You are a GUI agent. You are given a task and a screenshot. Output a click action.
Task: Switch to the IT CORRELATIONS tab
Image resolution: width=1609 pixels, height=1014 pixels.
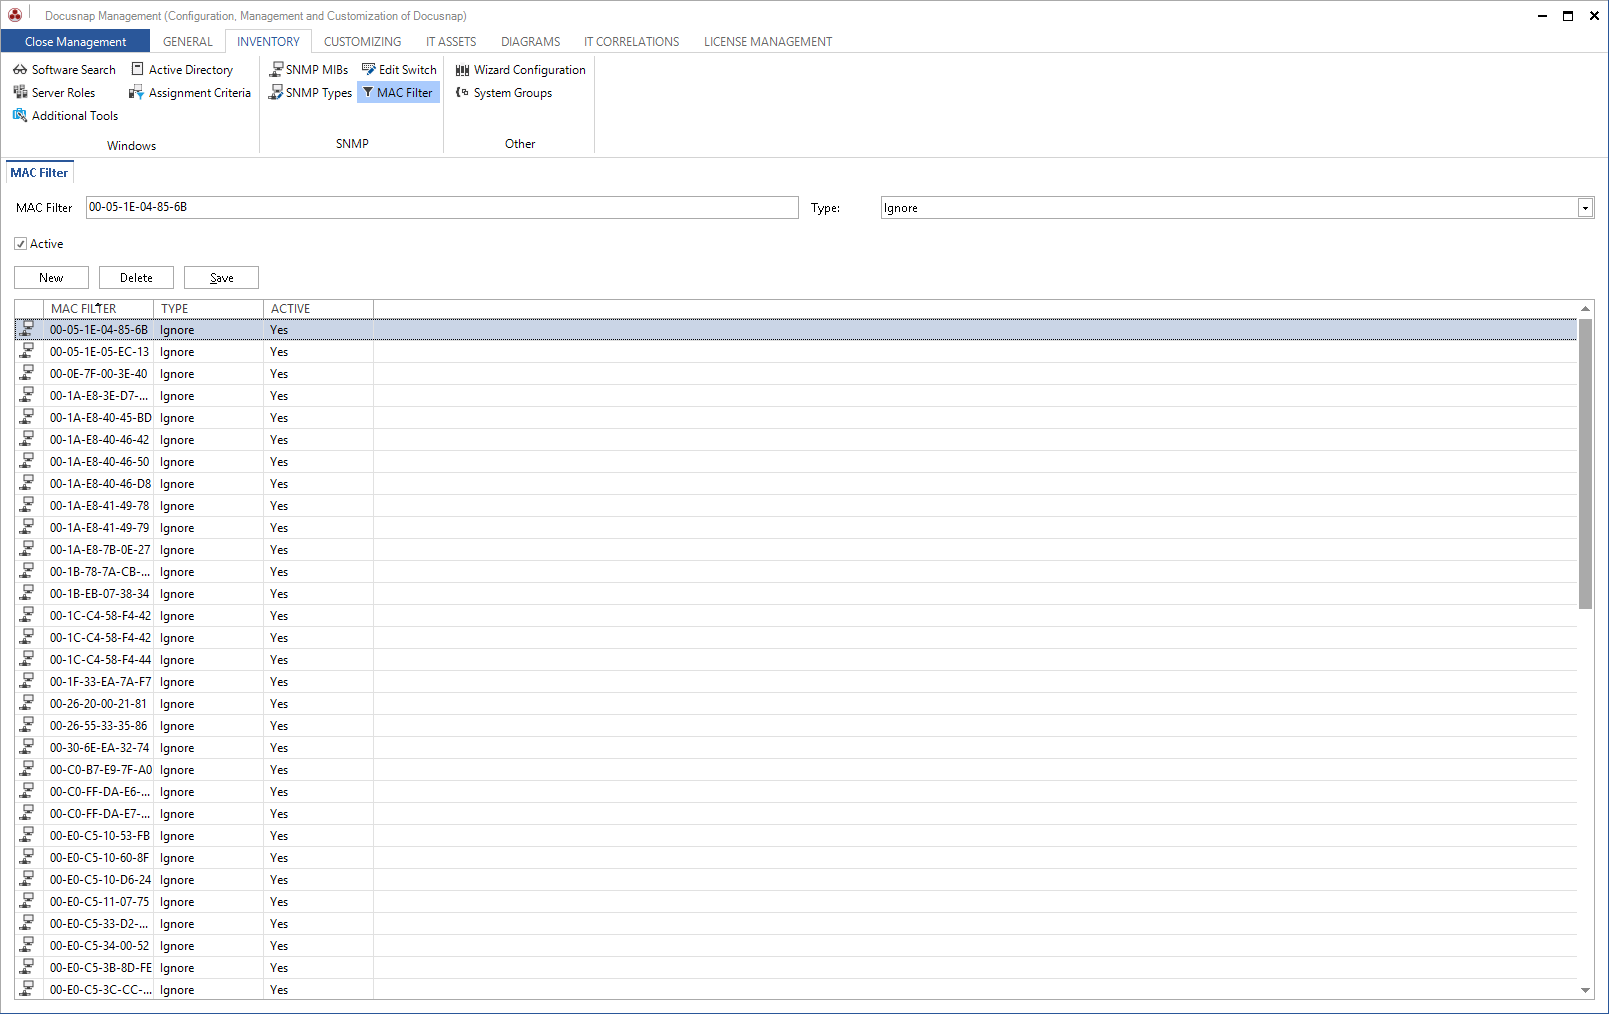(x=631, y=42)
